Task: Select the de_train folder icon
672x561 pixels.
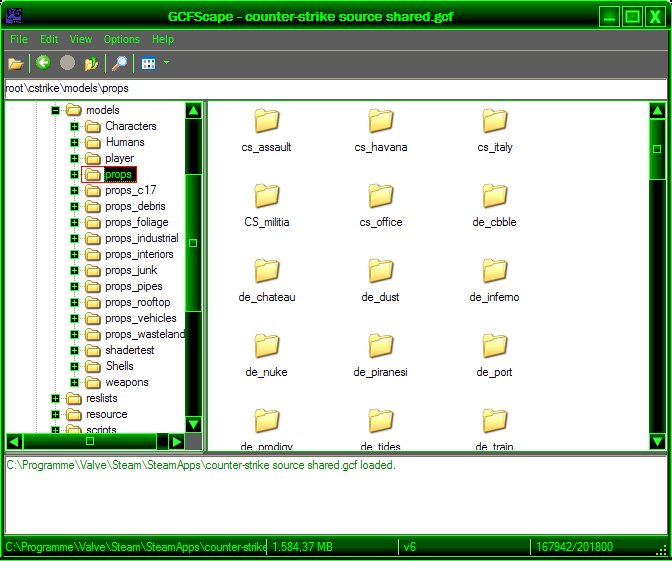Action: (495, 420)
